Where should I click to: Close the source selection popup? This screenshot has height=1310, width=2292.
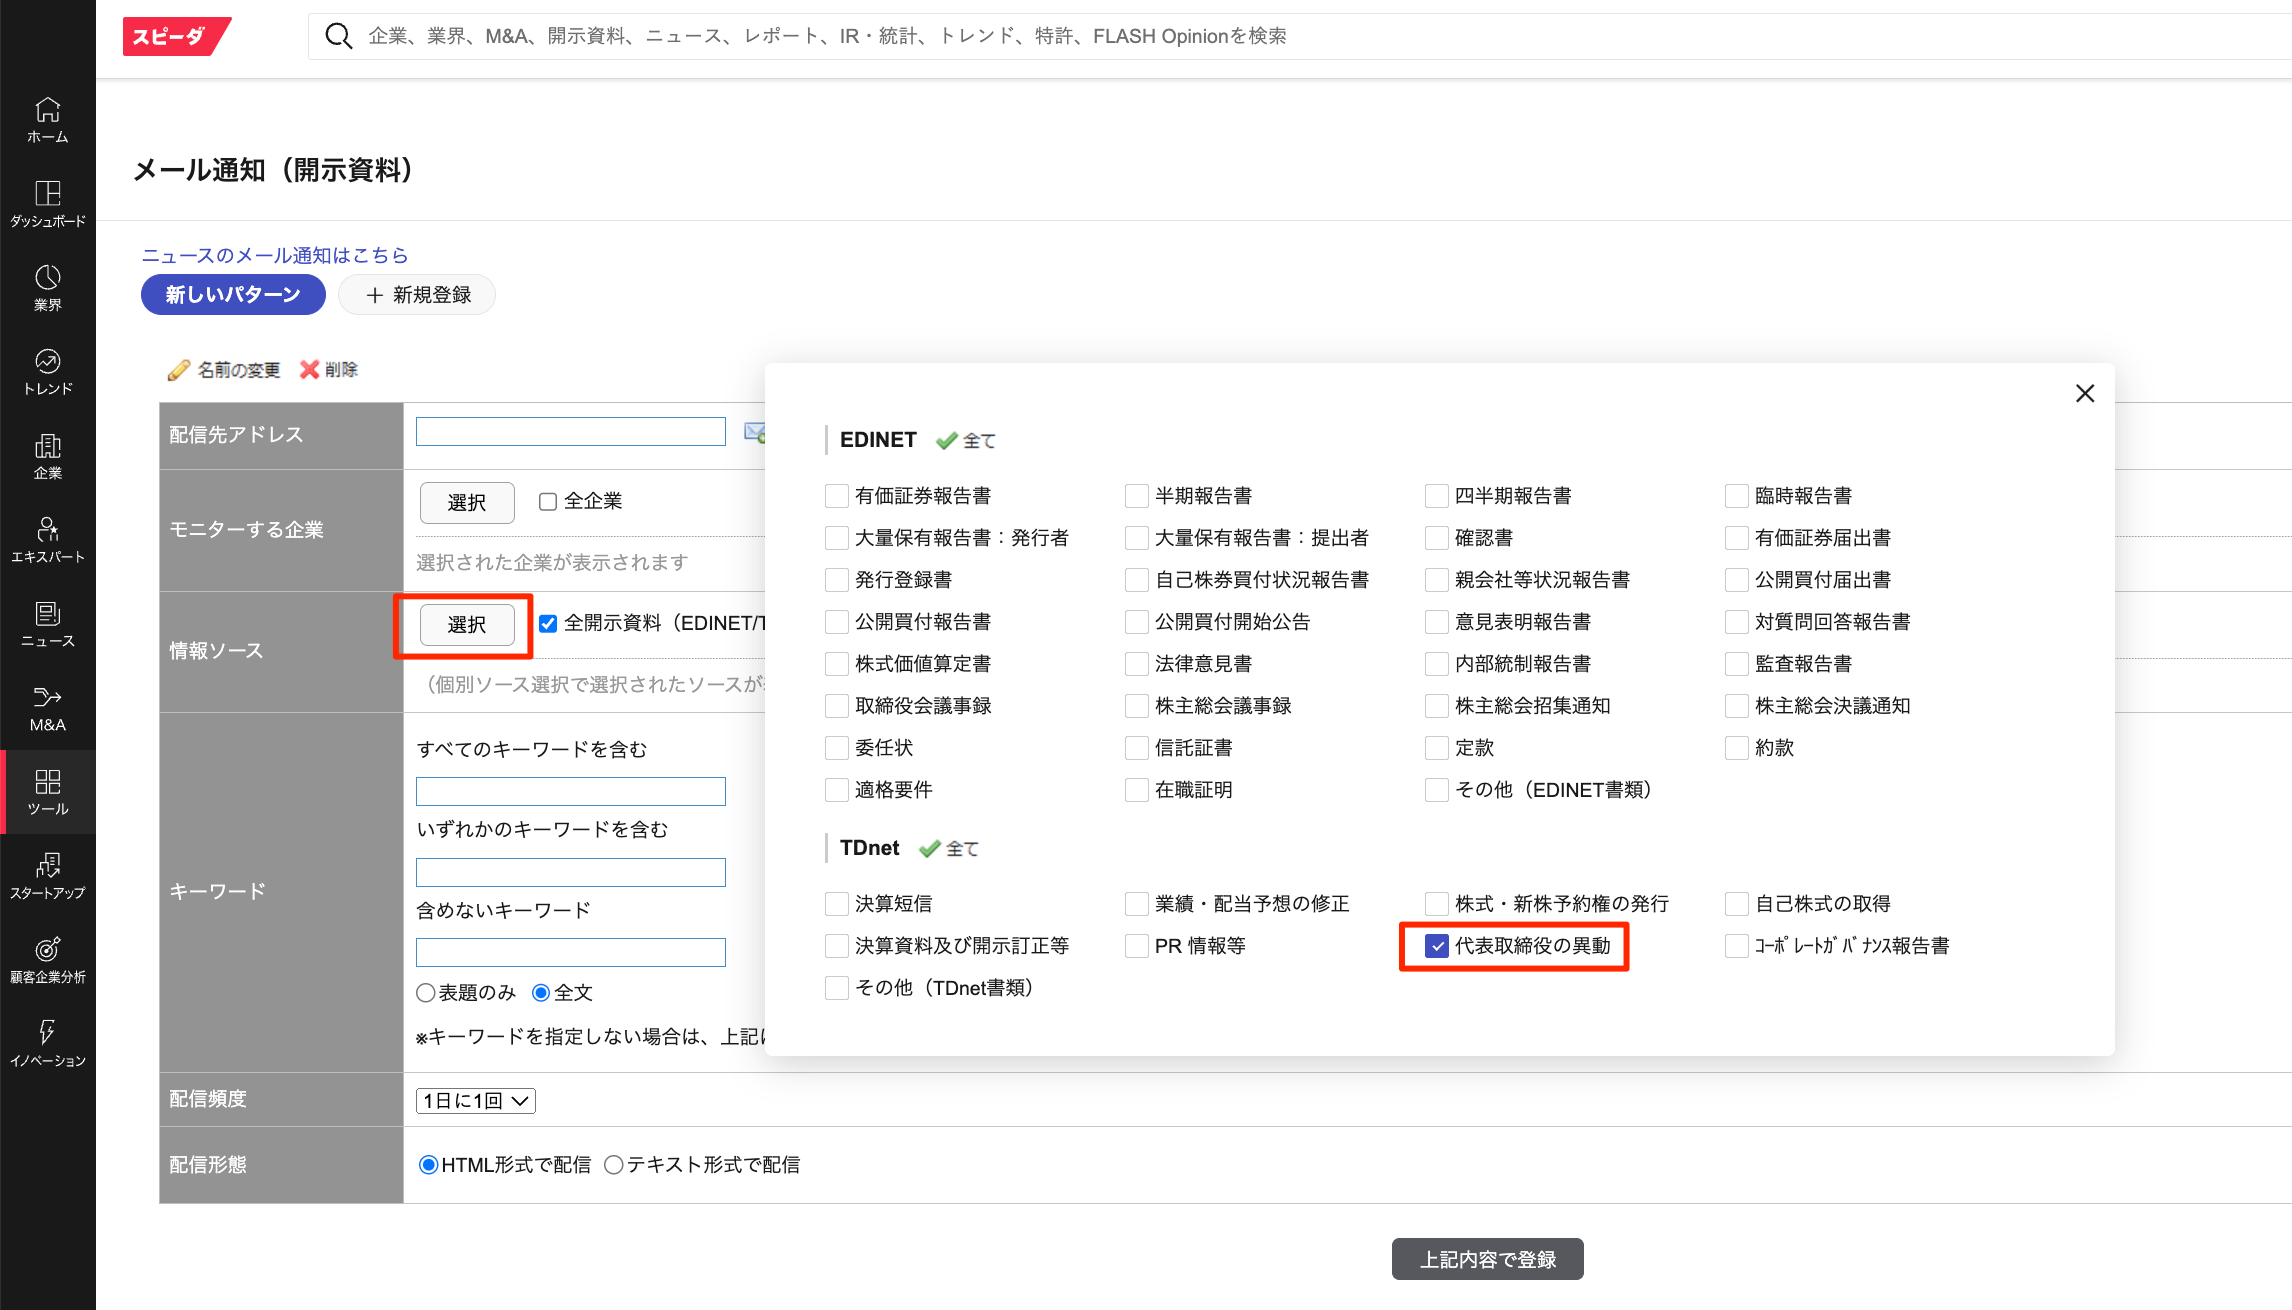coord(2085,394)
